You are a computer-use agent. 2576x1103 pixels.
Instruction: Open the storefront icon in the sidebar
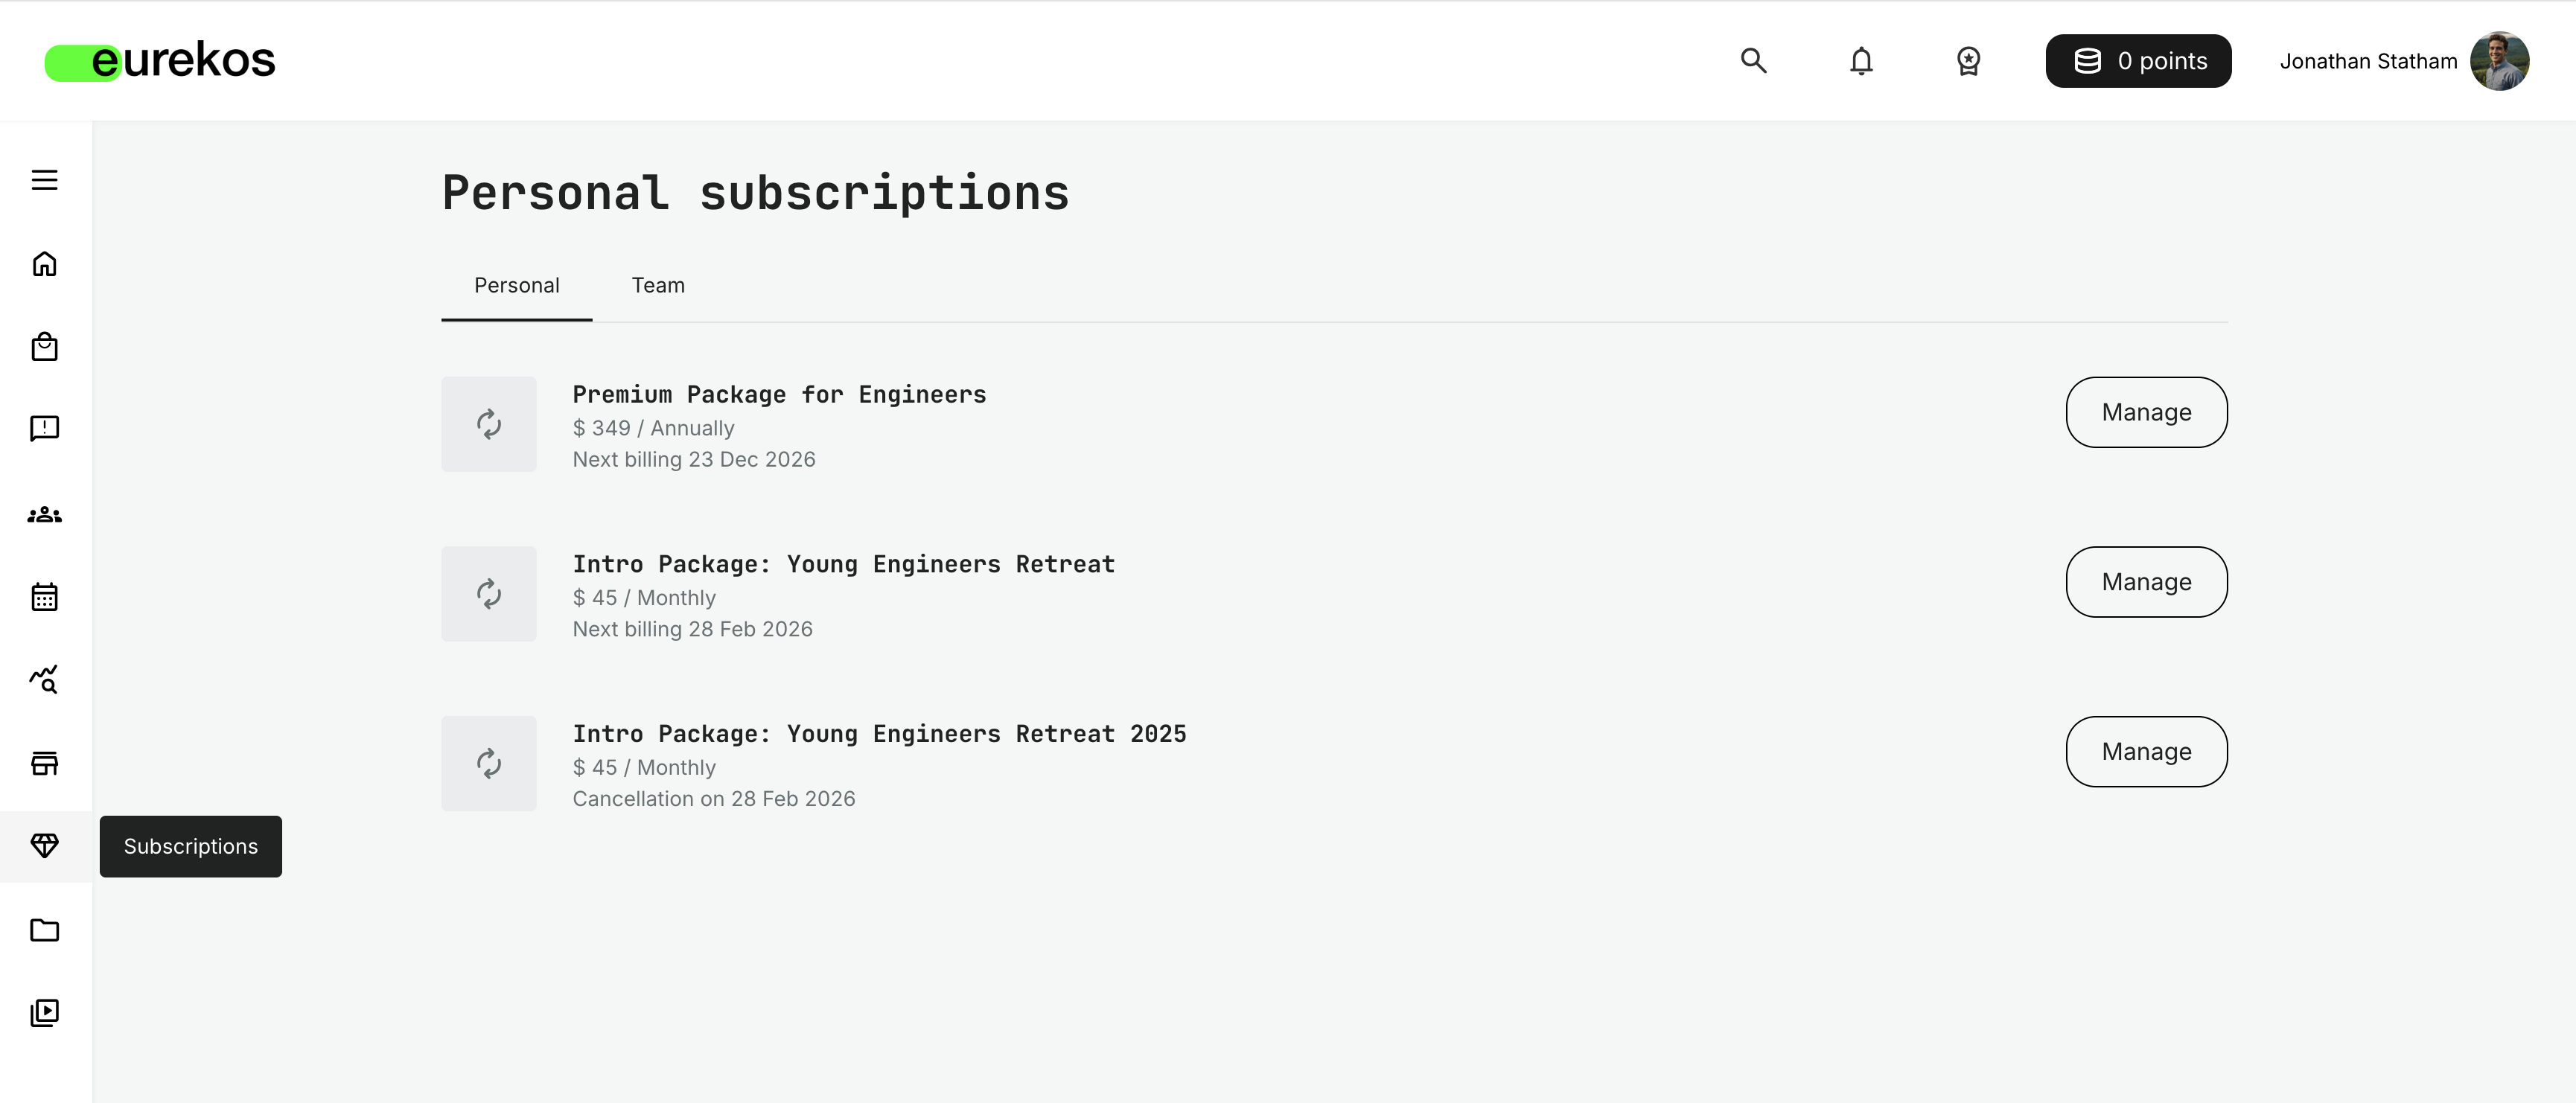[45, 763]
